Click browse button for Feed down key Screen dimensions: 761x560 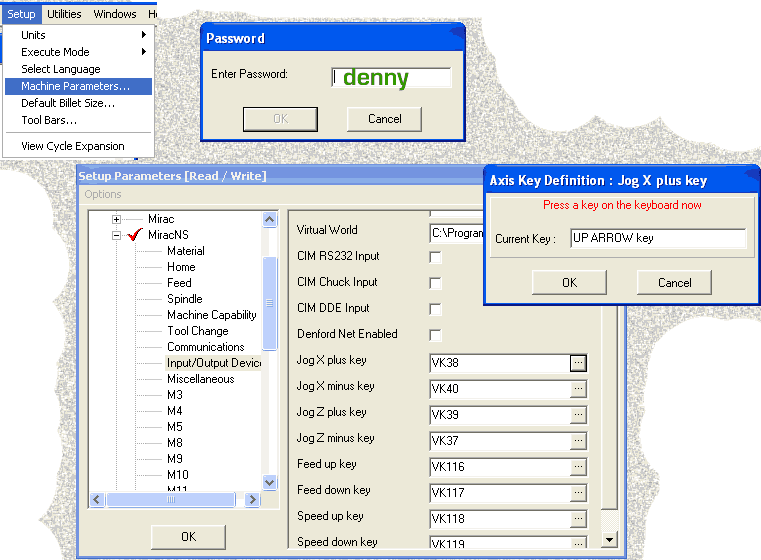click(578, 492)
